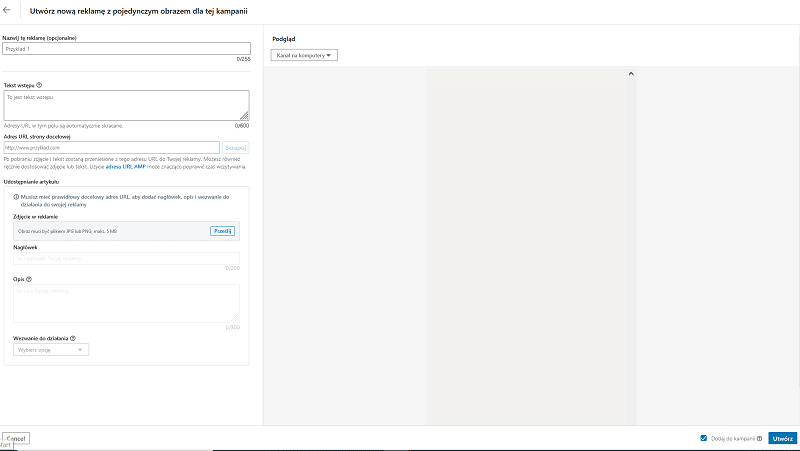The height and width of the screenshot is (451, 800).
Task: Click the Utwórz button
Action: tap(783, 438)
